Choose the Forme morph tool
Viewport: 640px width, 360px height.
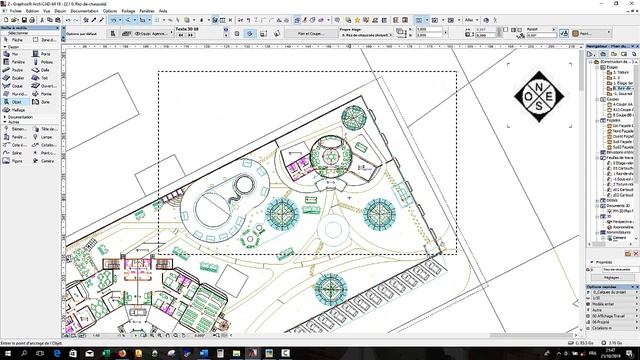[42, 94]
